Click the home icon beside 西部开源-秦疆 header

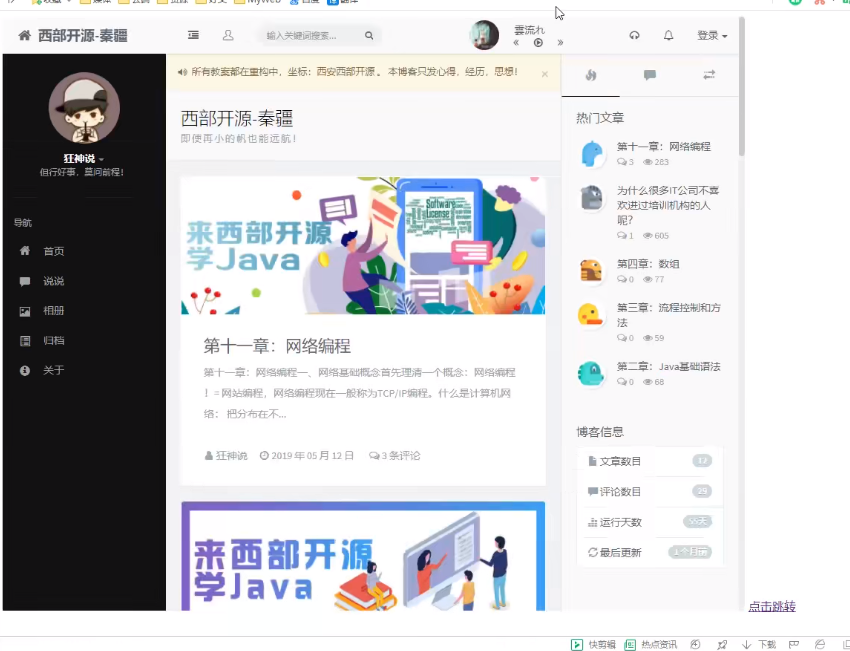coord(24,36)
